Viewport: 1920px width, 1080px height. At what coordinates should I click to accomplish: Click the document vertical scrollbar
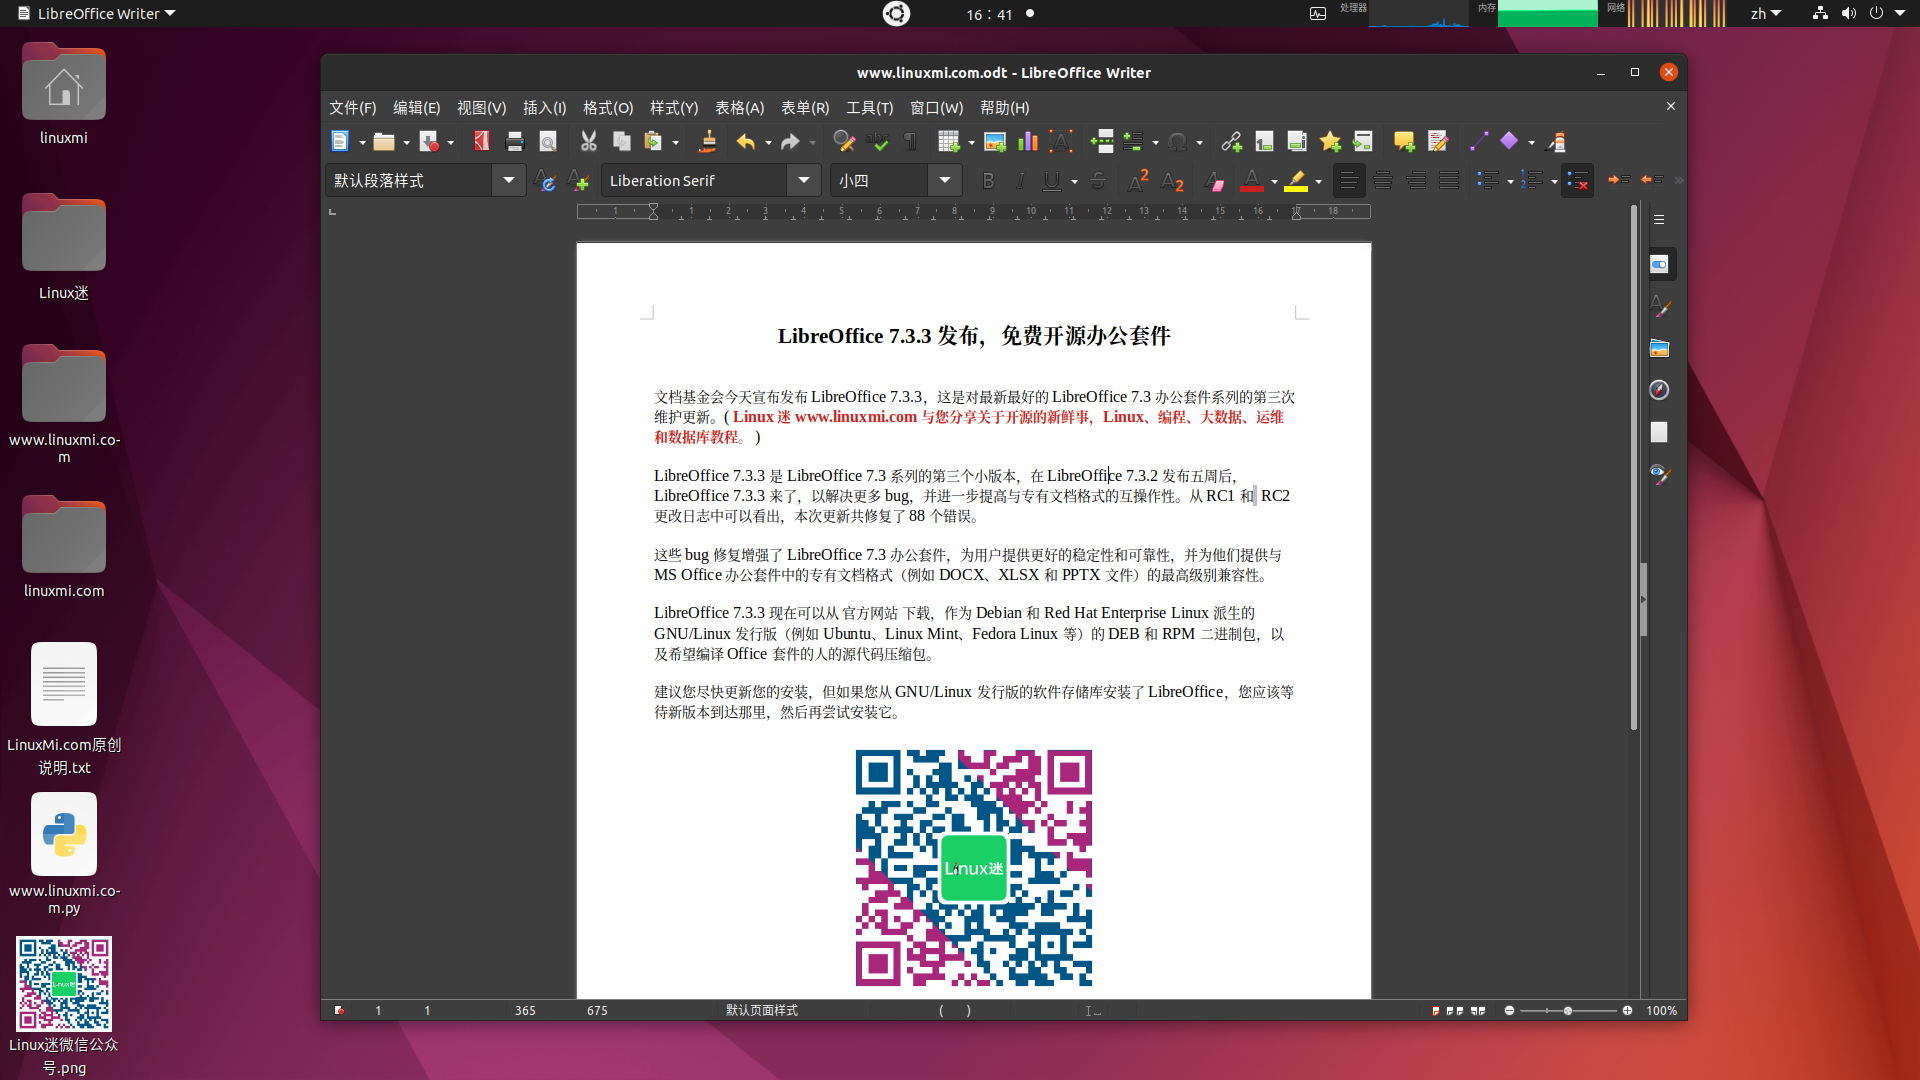coord(1634,467)
